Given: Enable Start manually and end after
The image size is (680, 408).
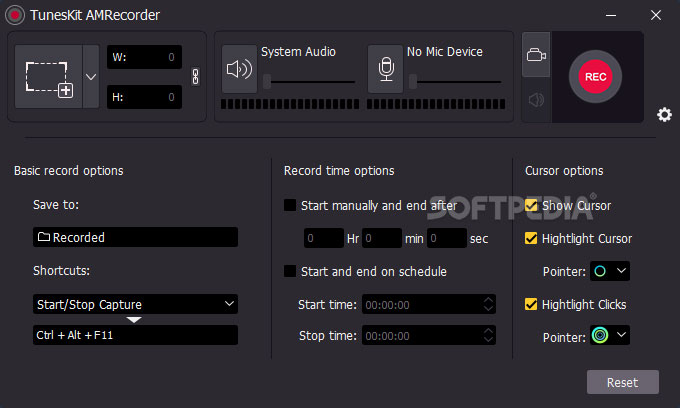Looking at the screenshot, I should click(x=290, y=205).
